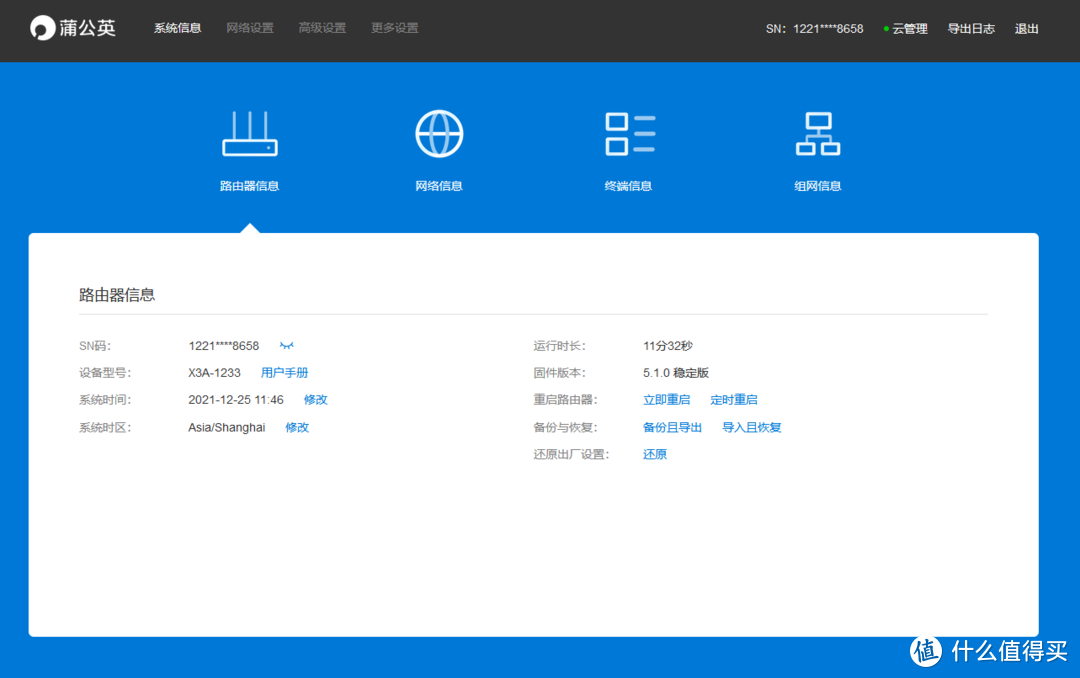
Task: Open the 更多设置 menu
Action: (x=393, y=28)
